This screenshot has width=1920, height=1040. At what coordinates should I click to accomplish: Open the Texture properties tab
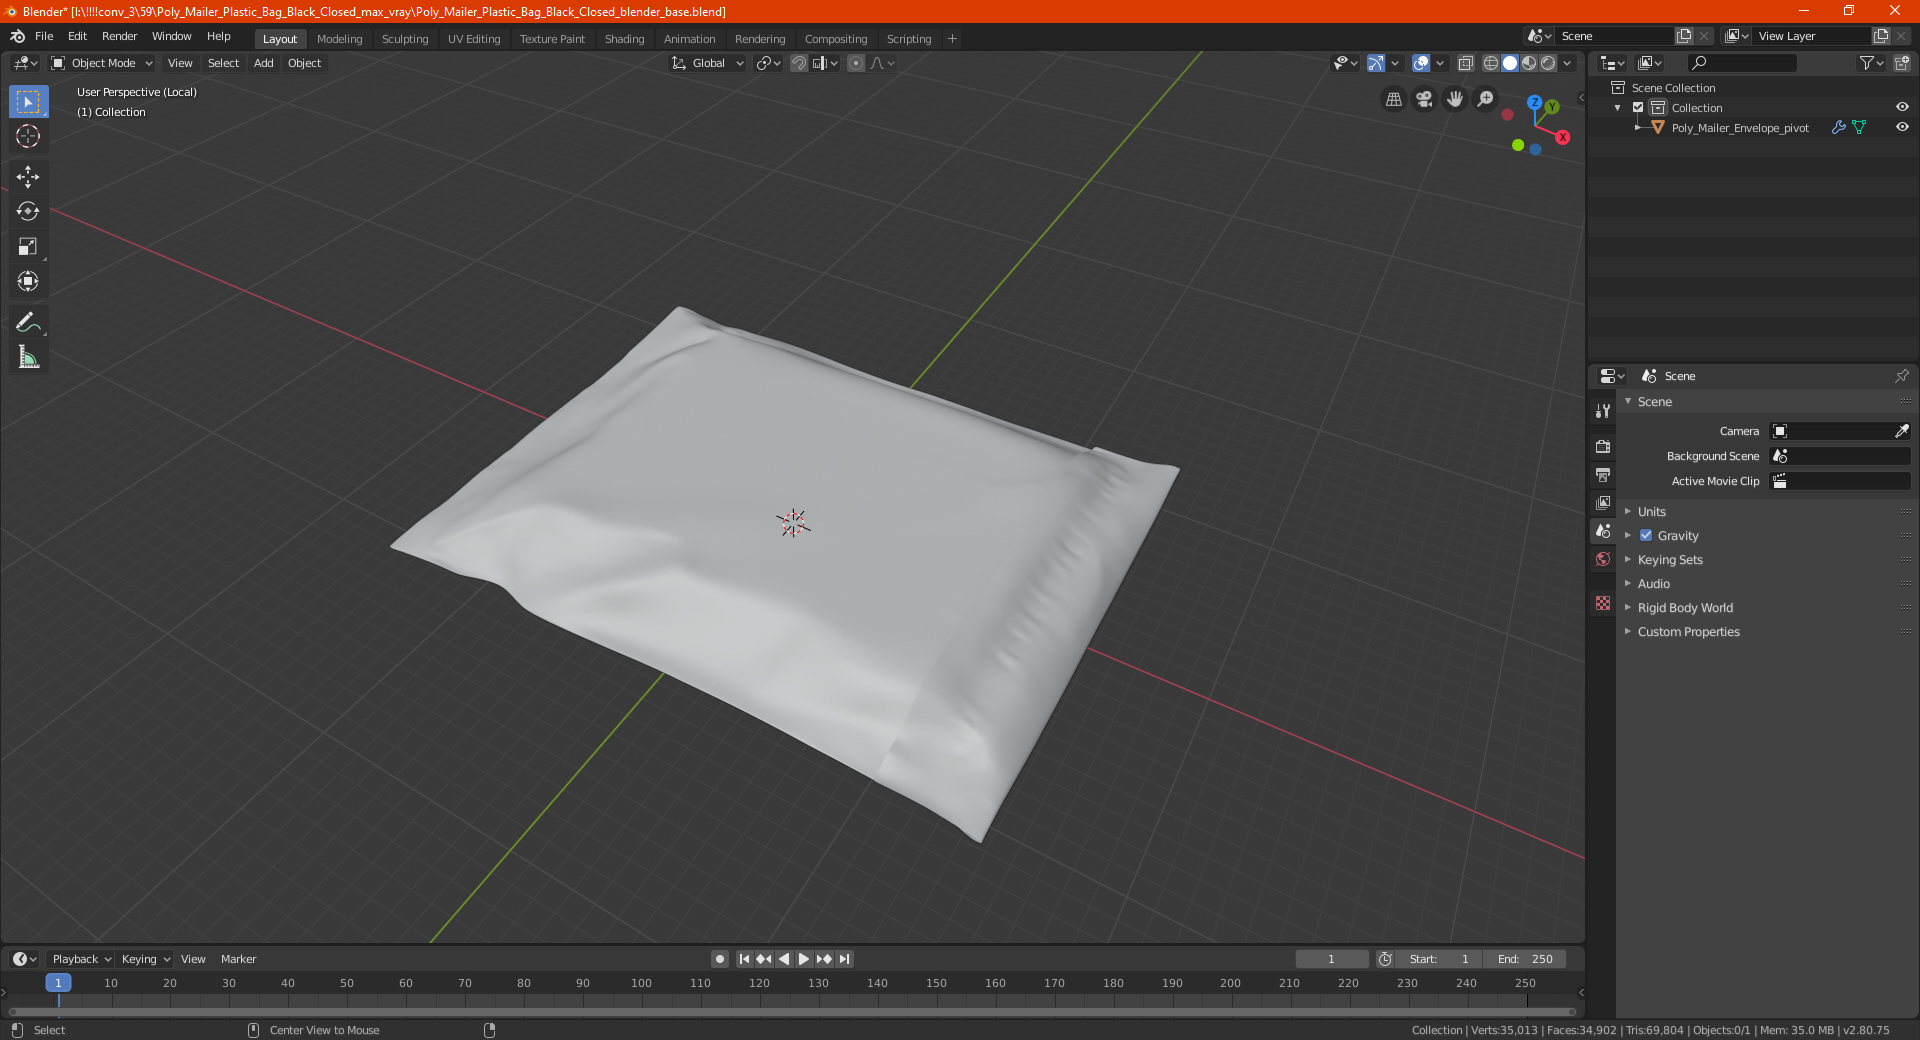(x=1603, y=603)
